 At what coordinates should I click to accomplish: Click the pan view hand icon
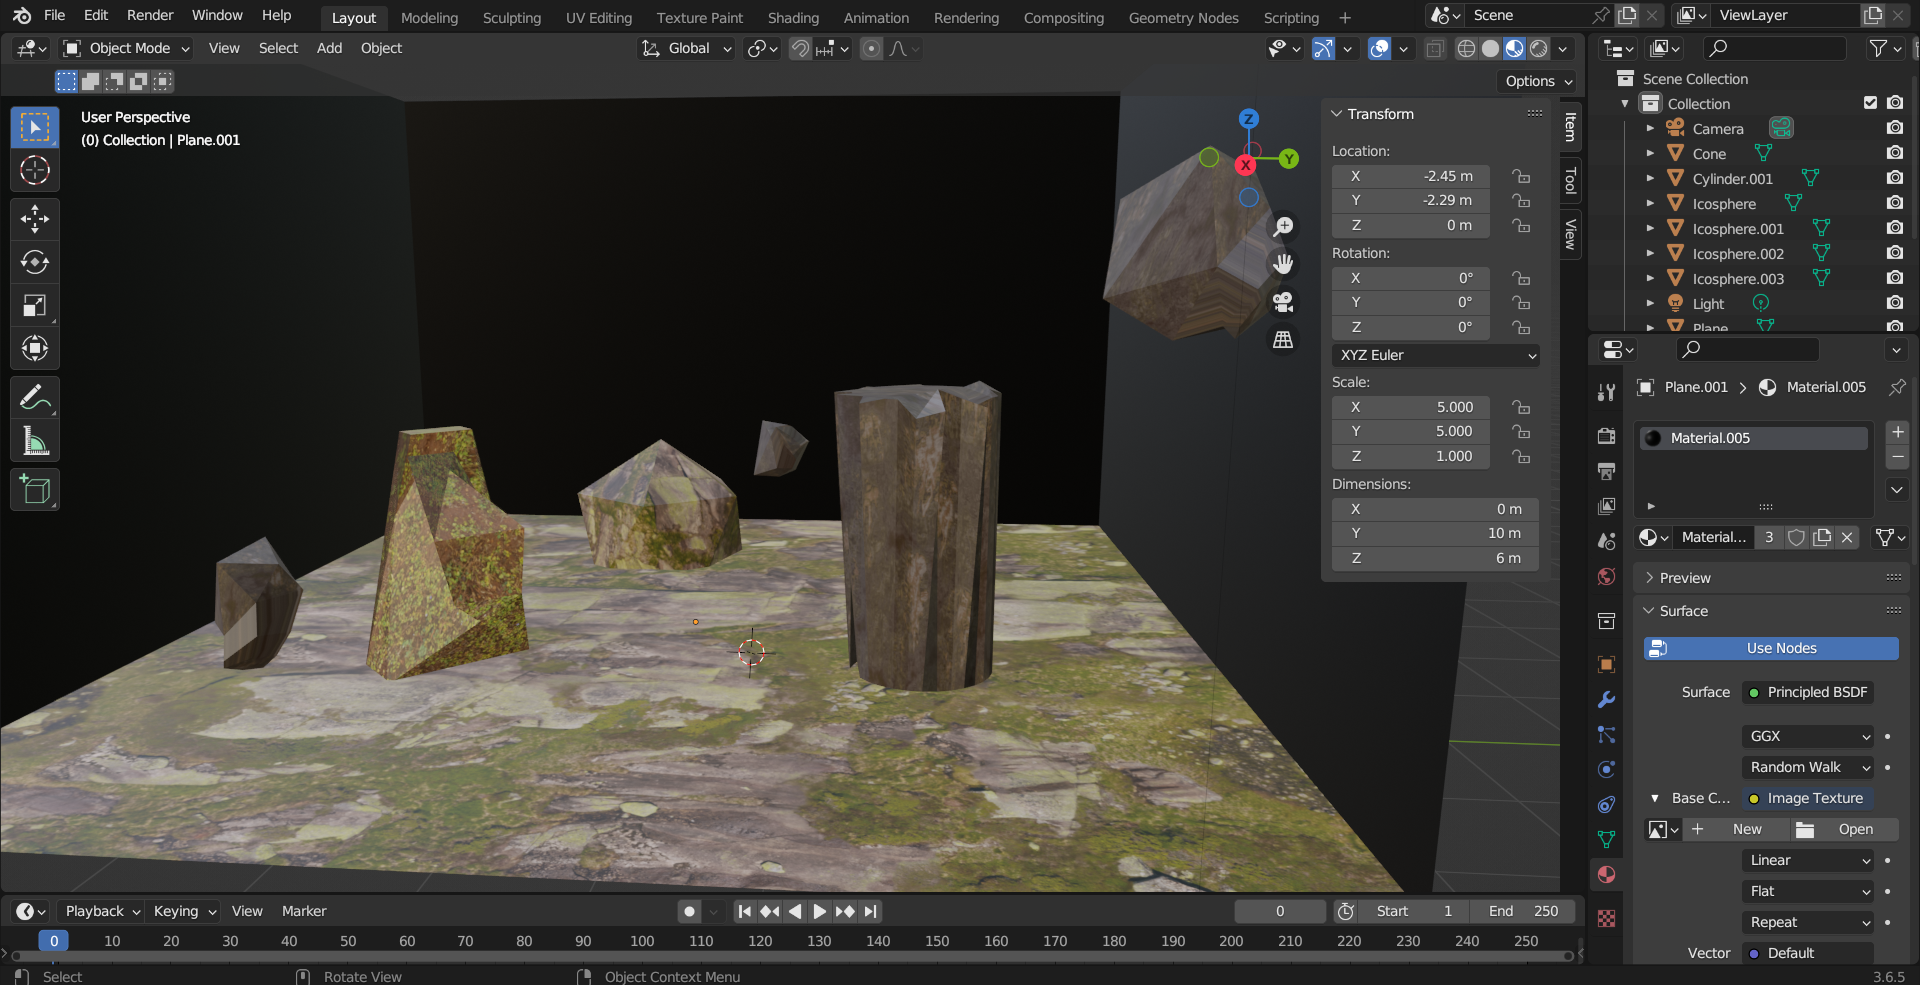1283,264
